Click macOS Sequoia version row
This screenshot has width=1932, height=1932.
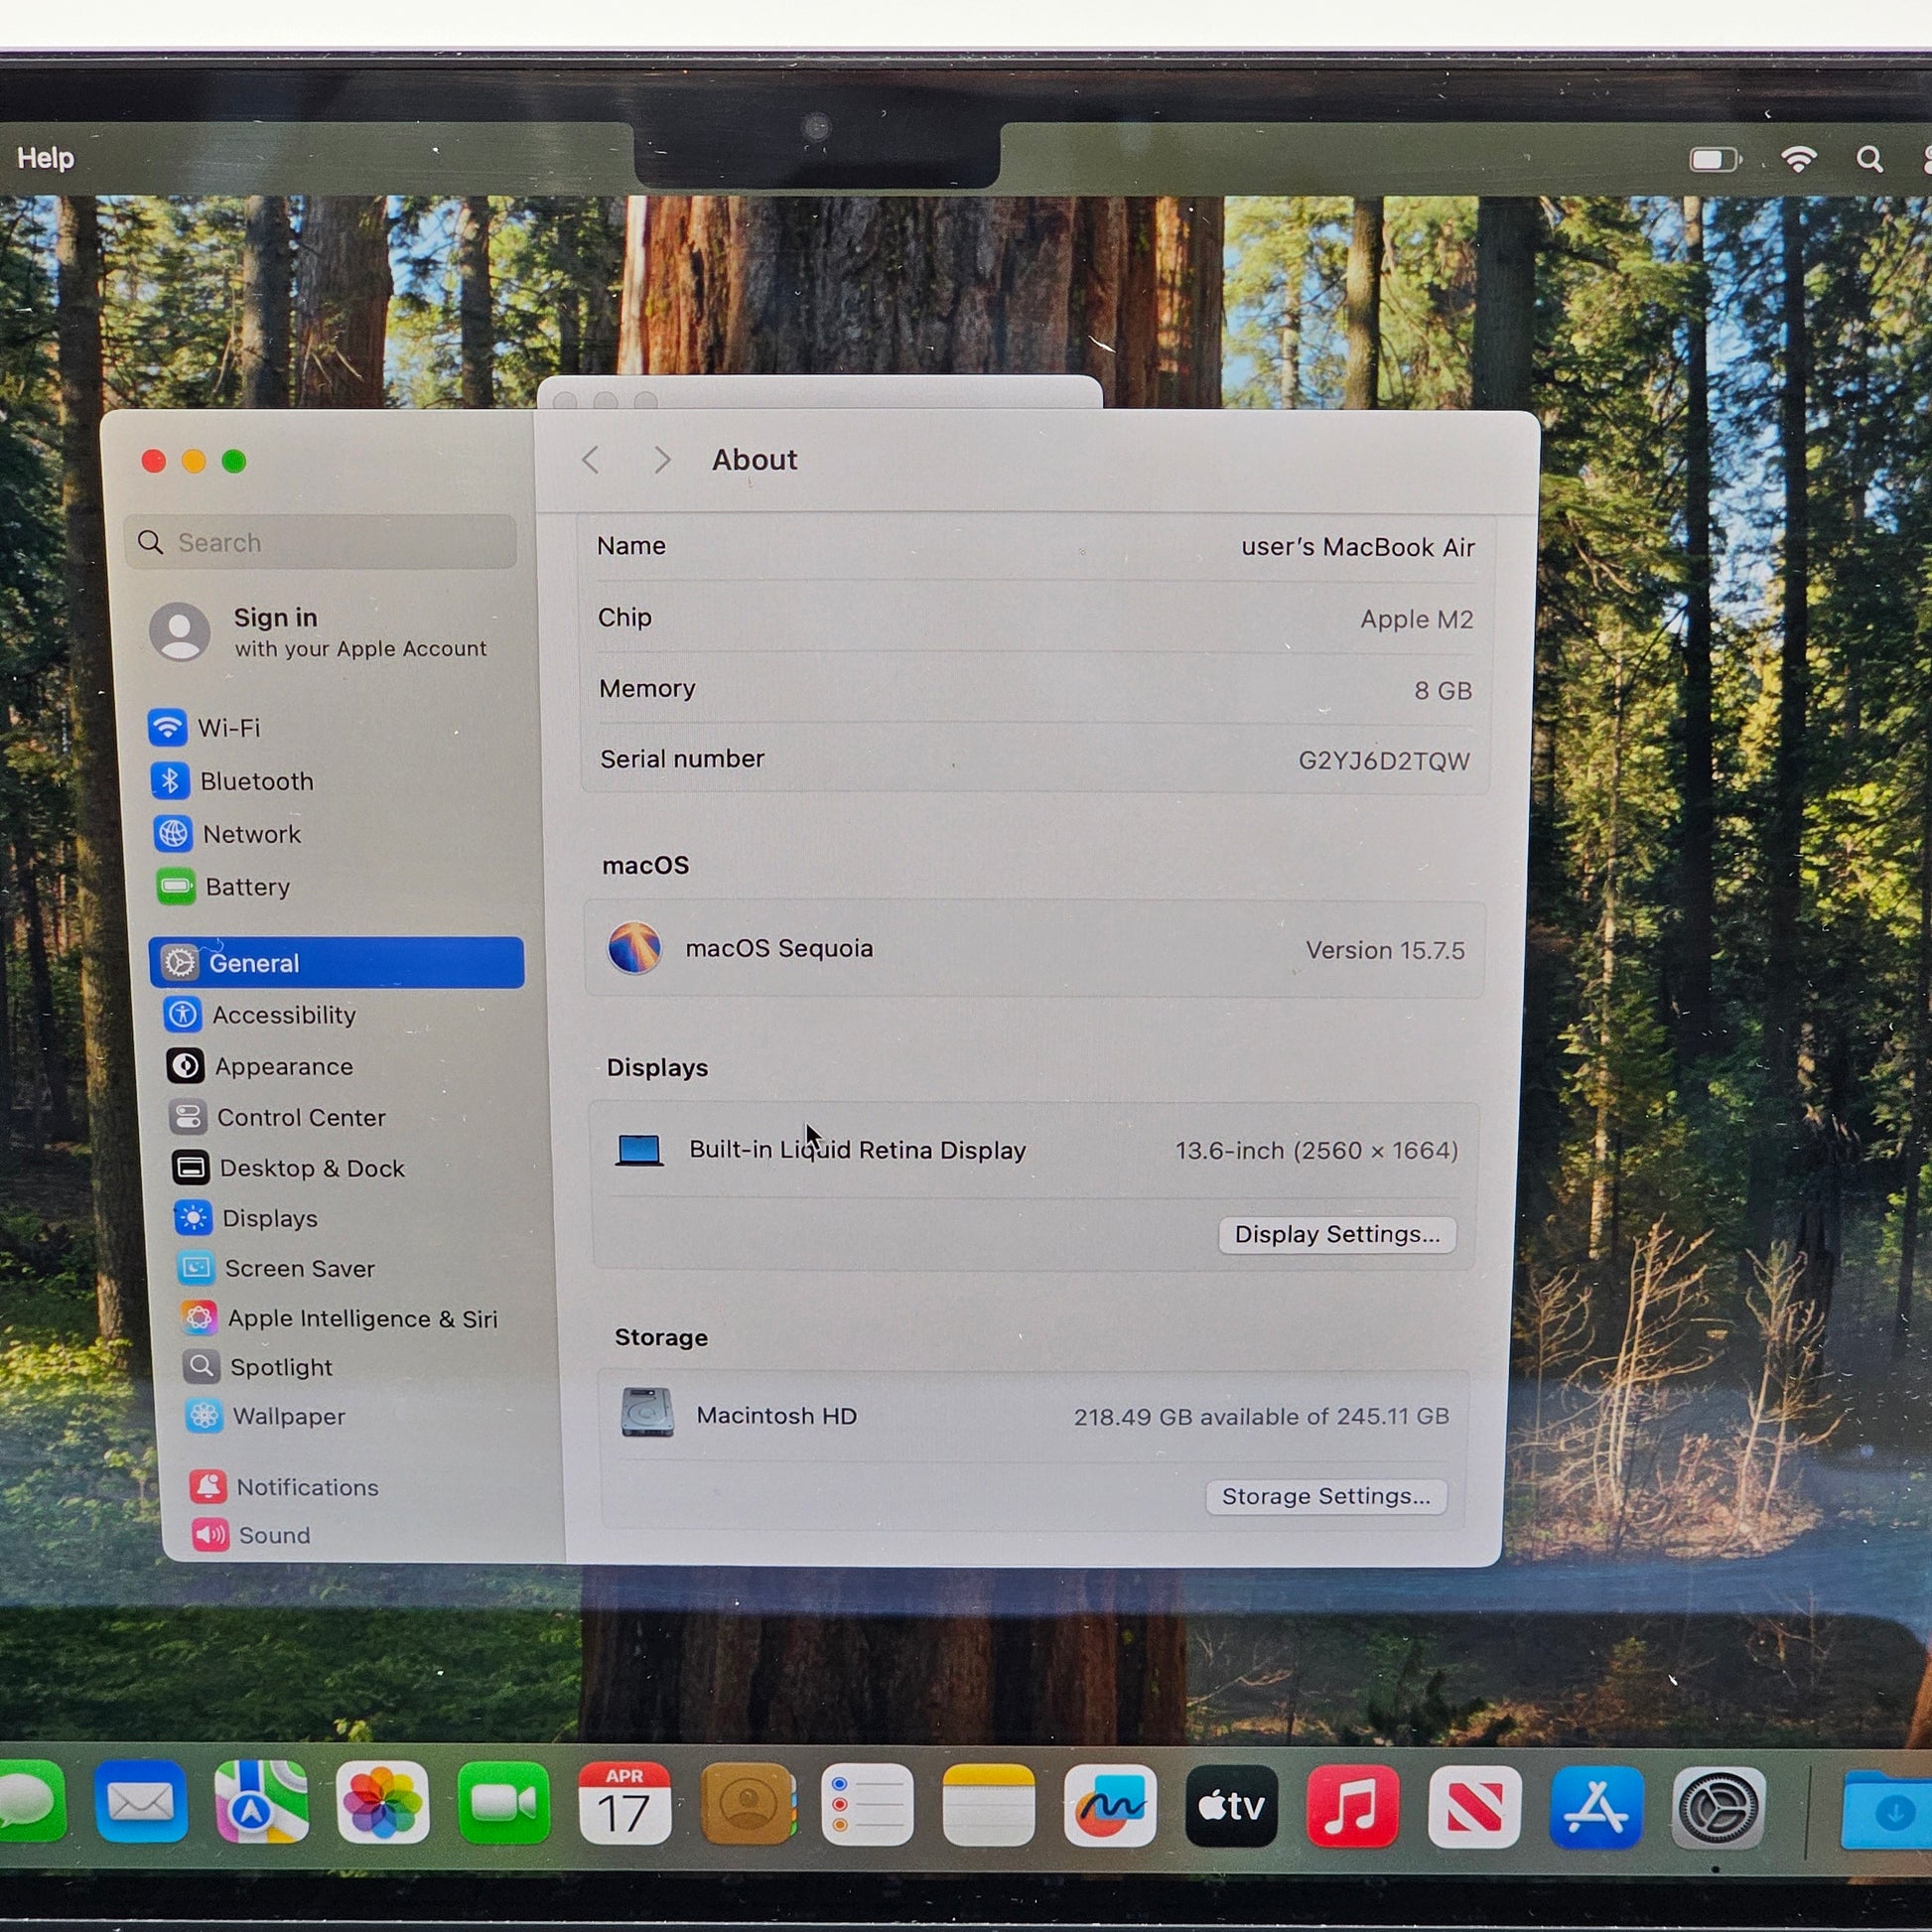(1034, 949)
